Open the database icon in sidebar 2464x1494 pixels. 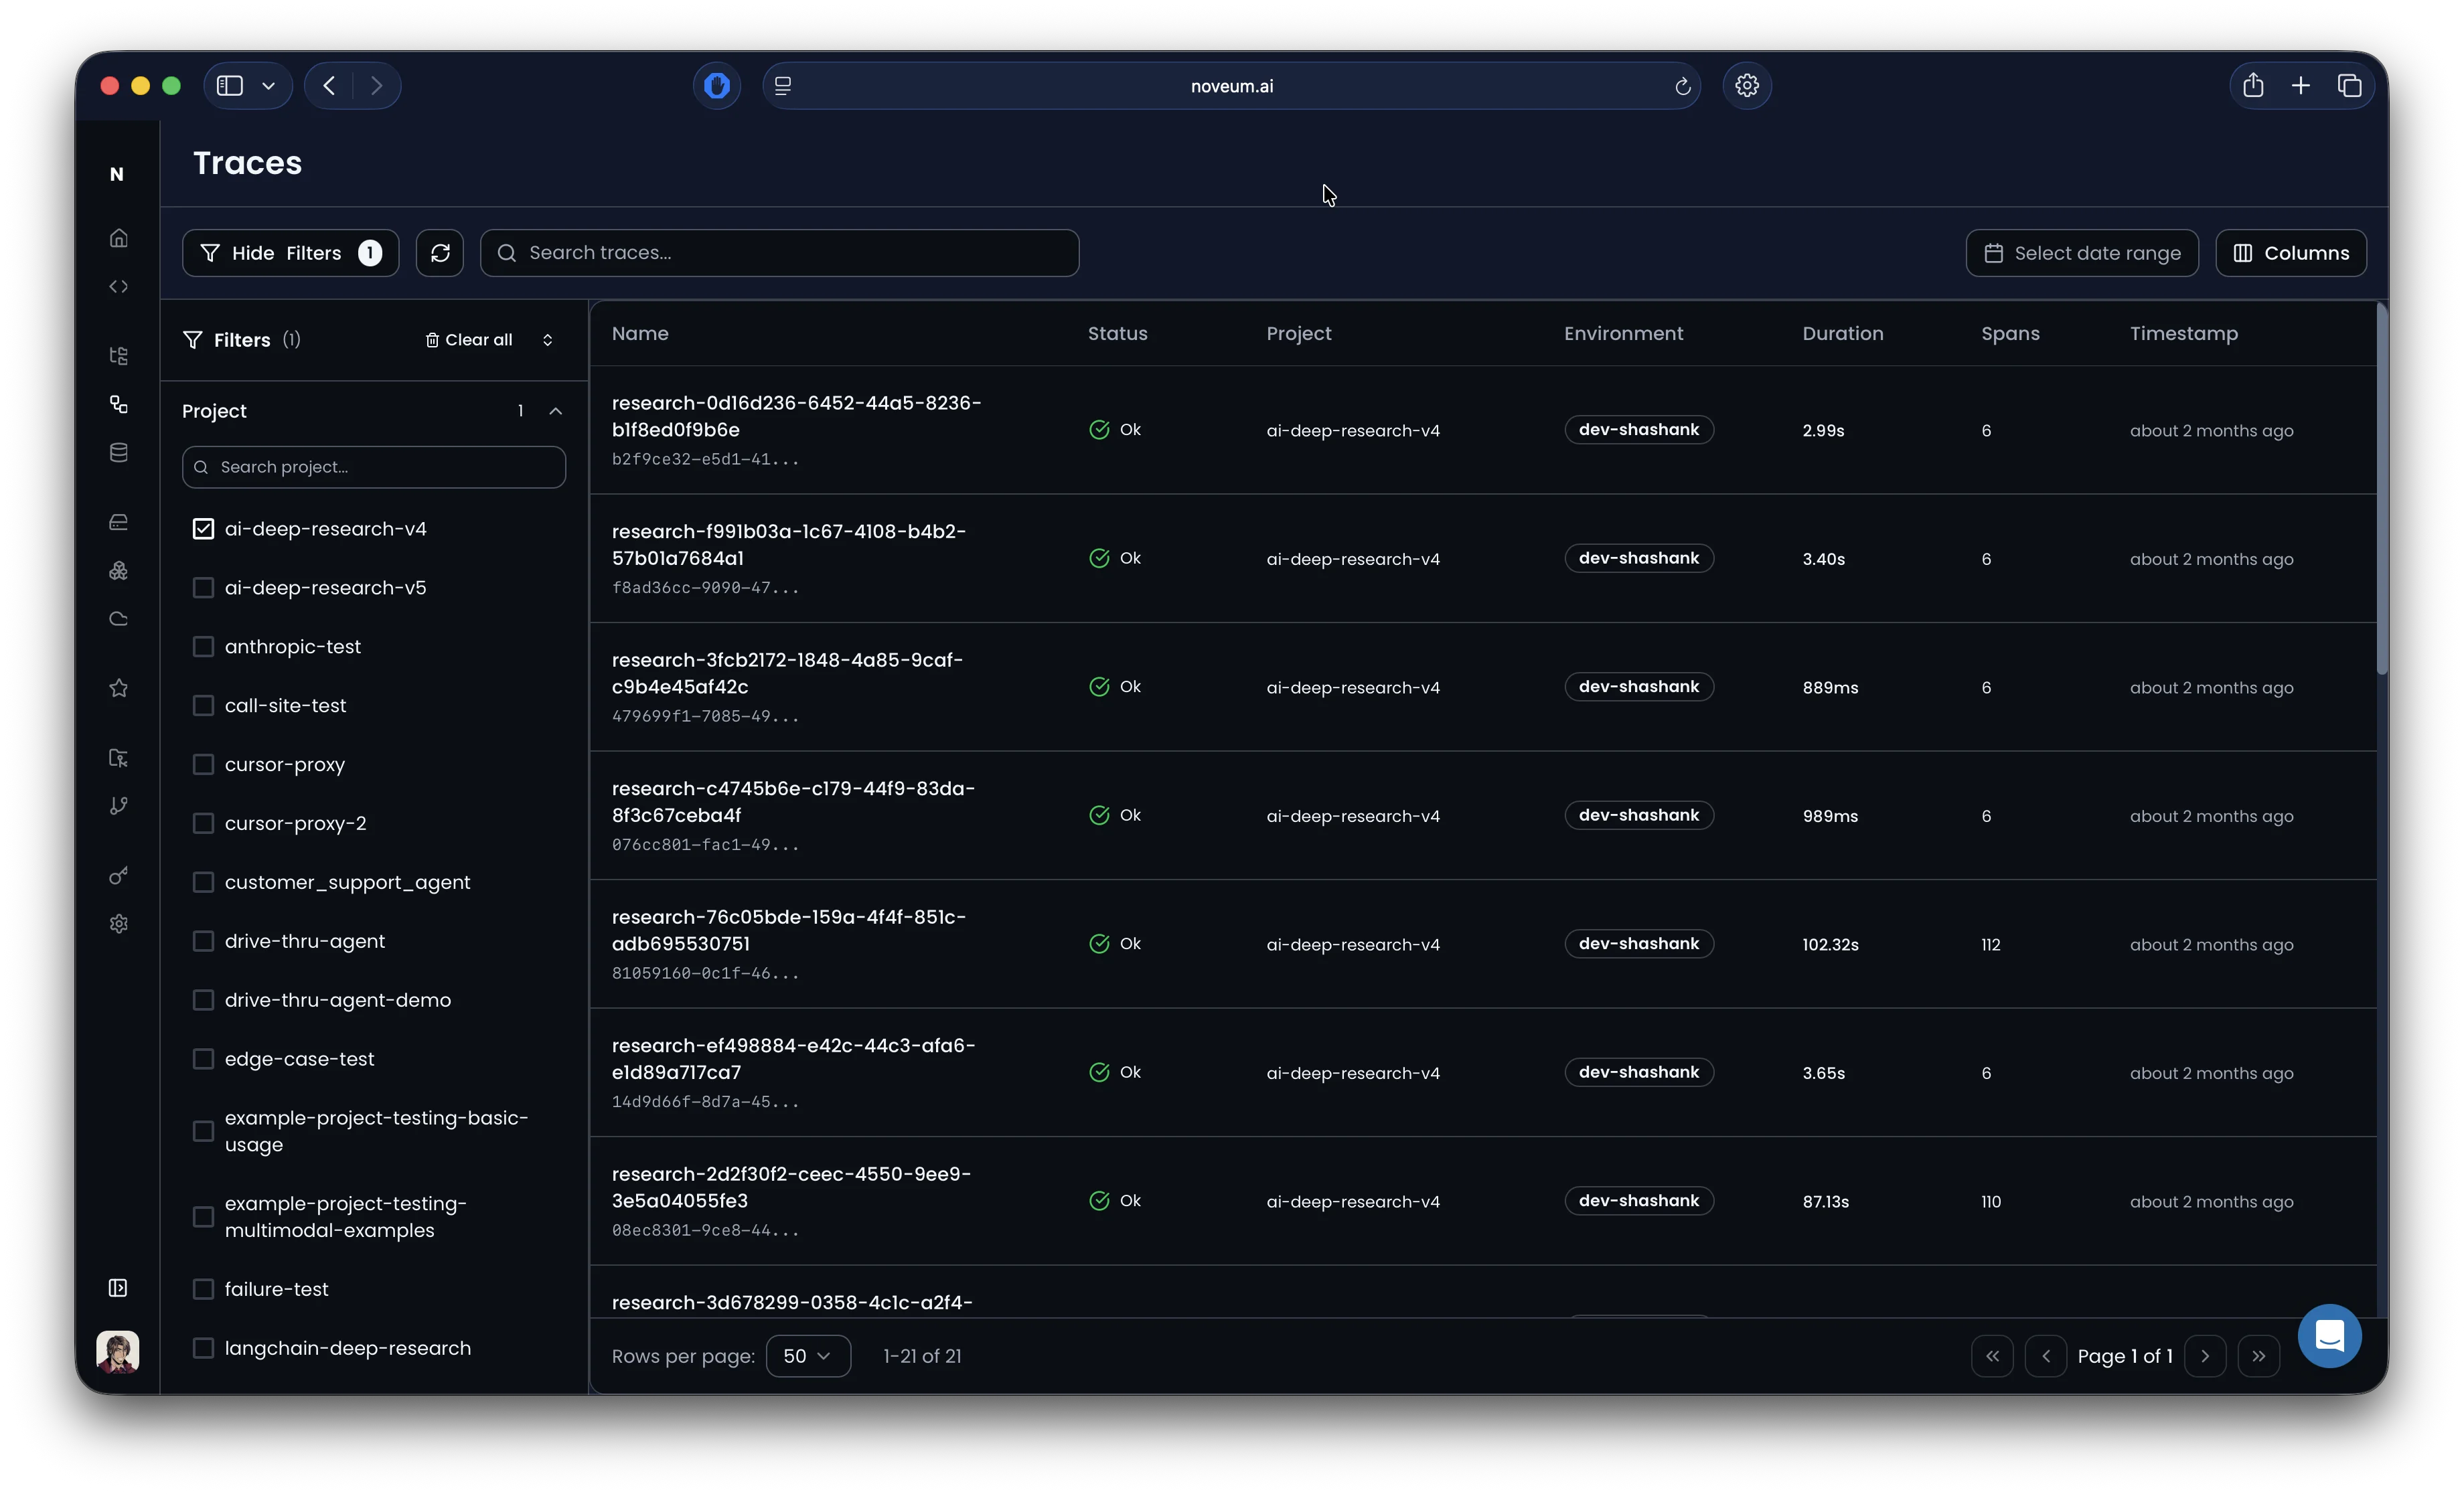[x=118, y=453]
